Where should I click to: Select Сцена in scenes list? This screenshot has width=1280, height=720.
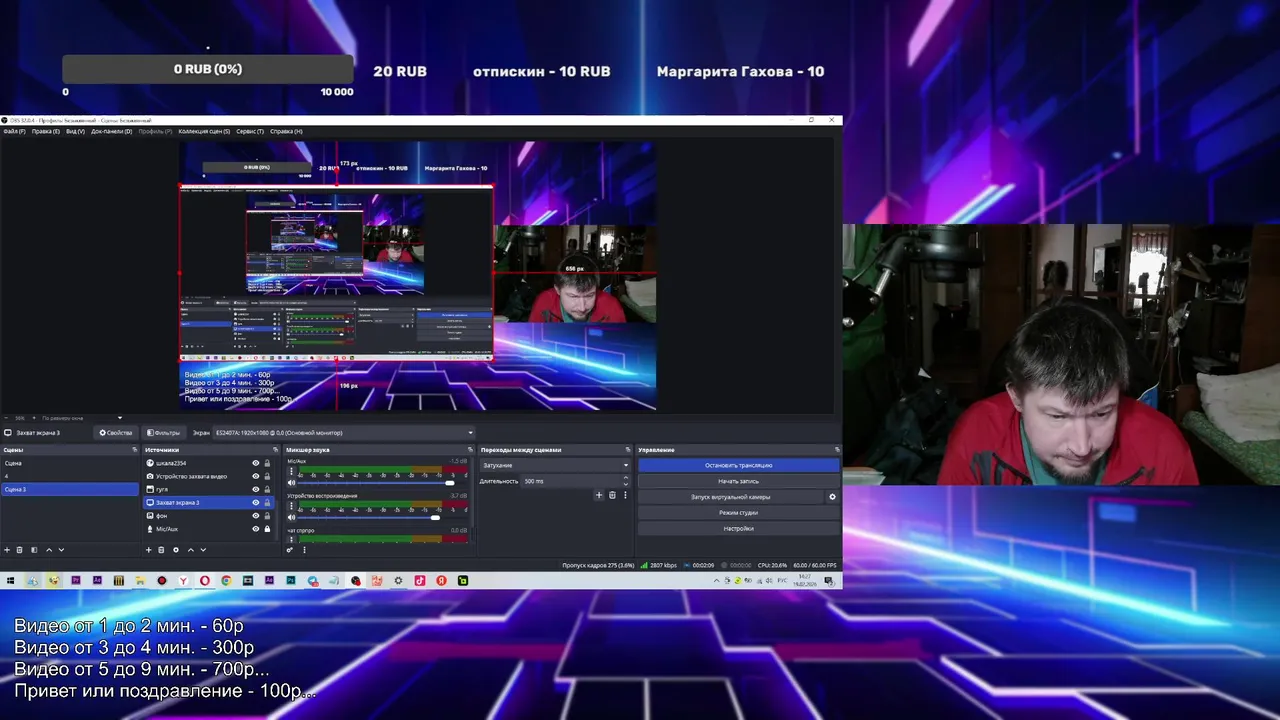(x=69, y=463)
